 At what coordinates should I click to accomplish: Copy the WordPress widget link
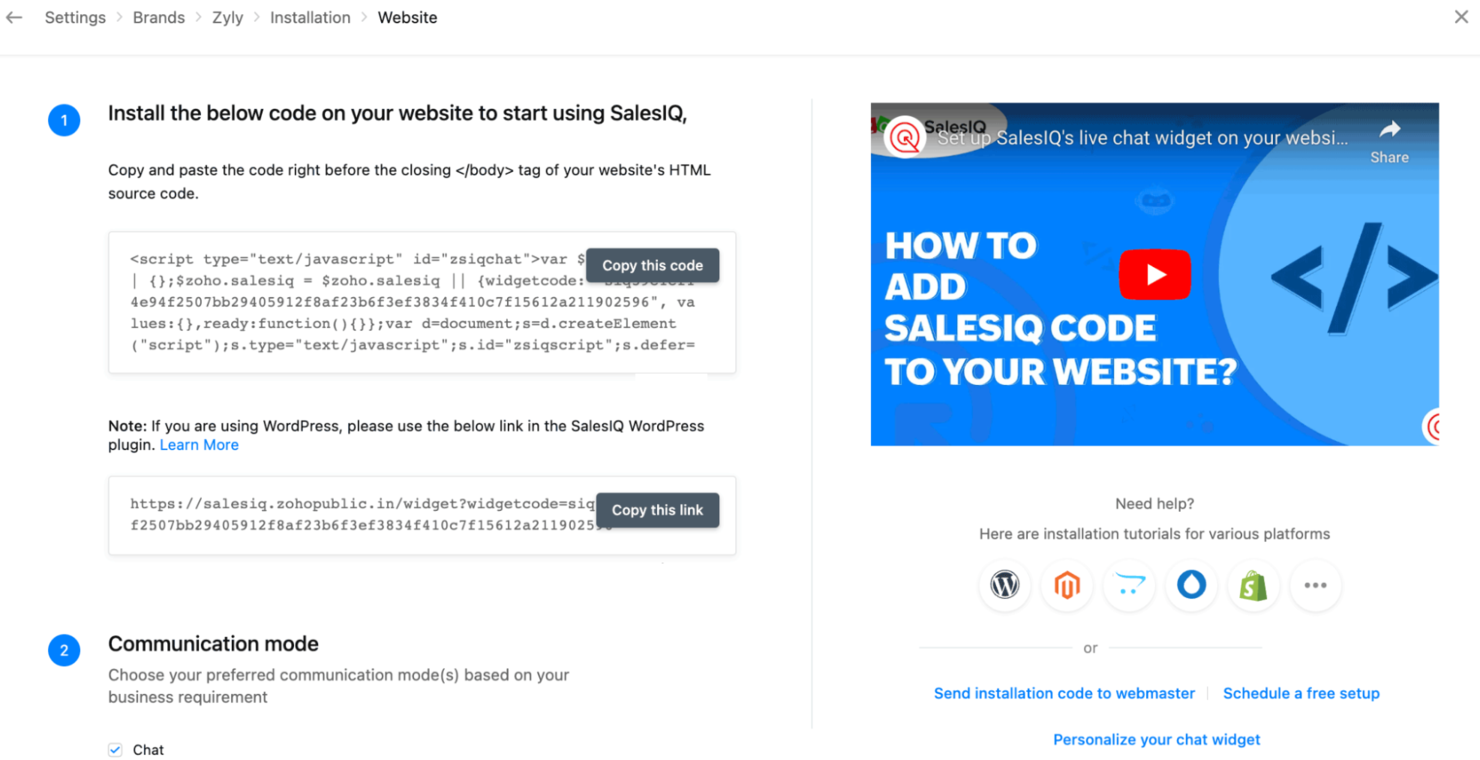pos(657,510)
